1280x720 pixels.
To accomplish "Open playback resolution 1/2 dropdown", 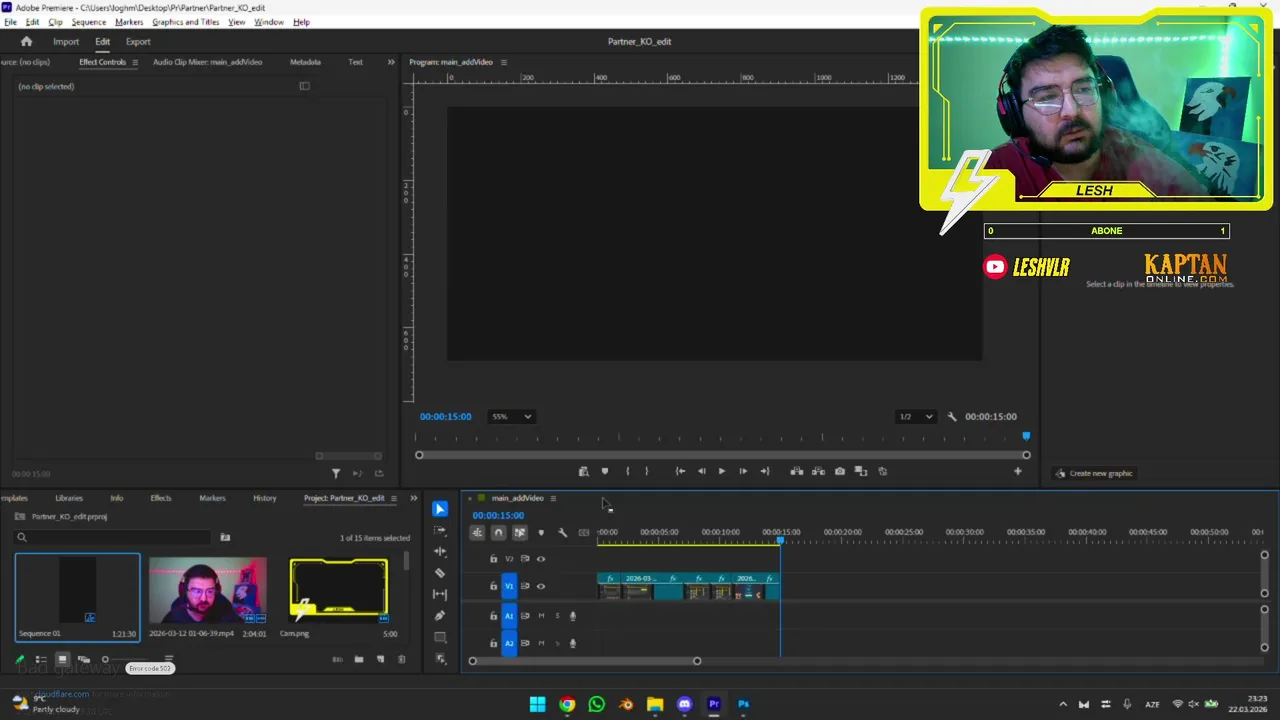I will [915, 417].
